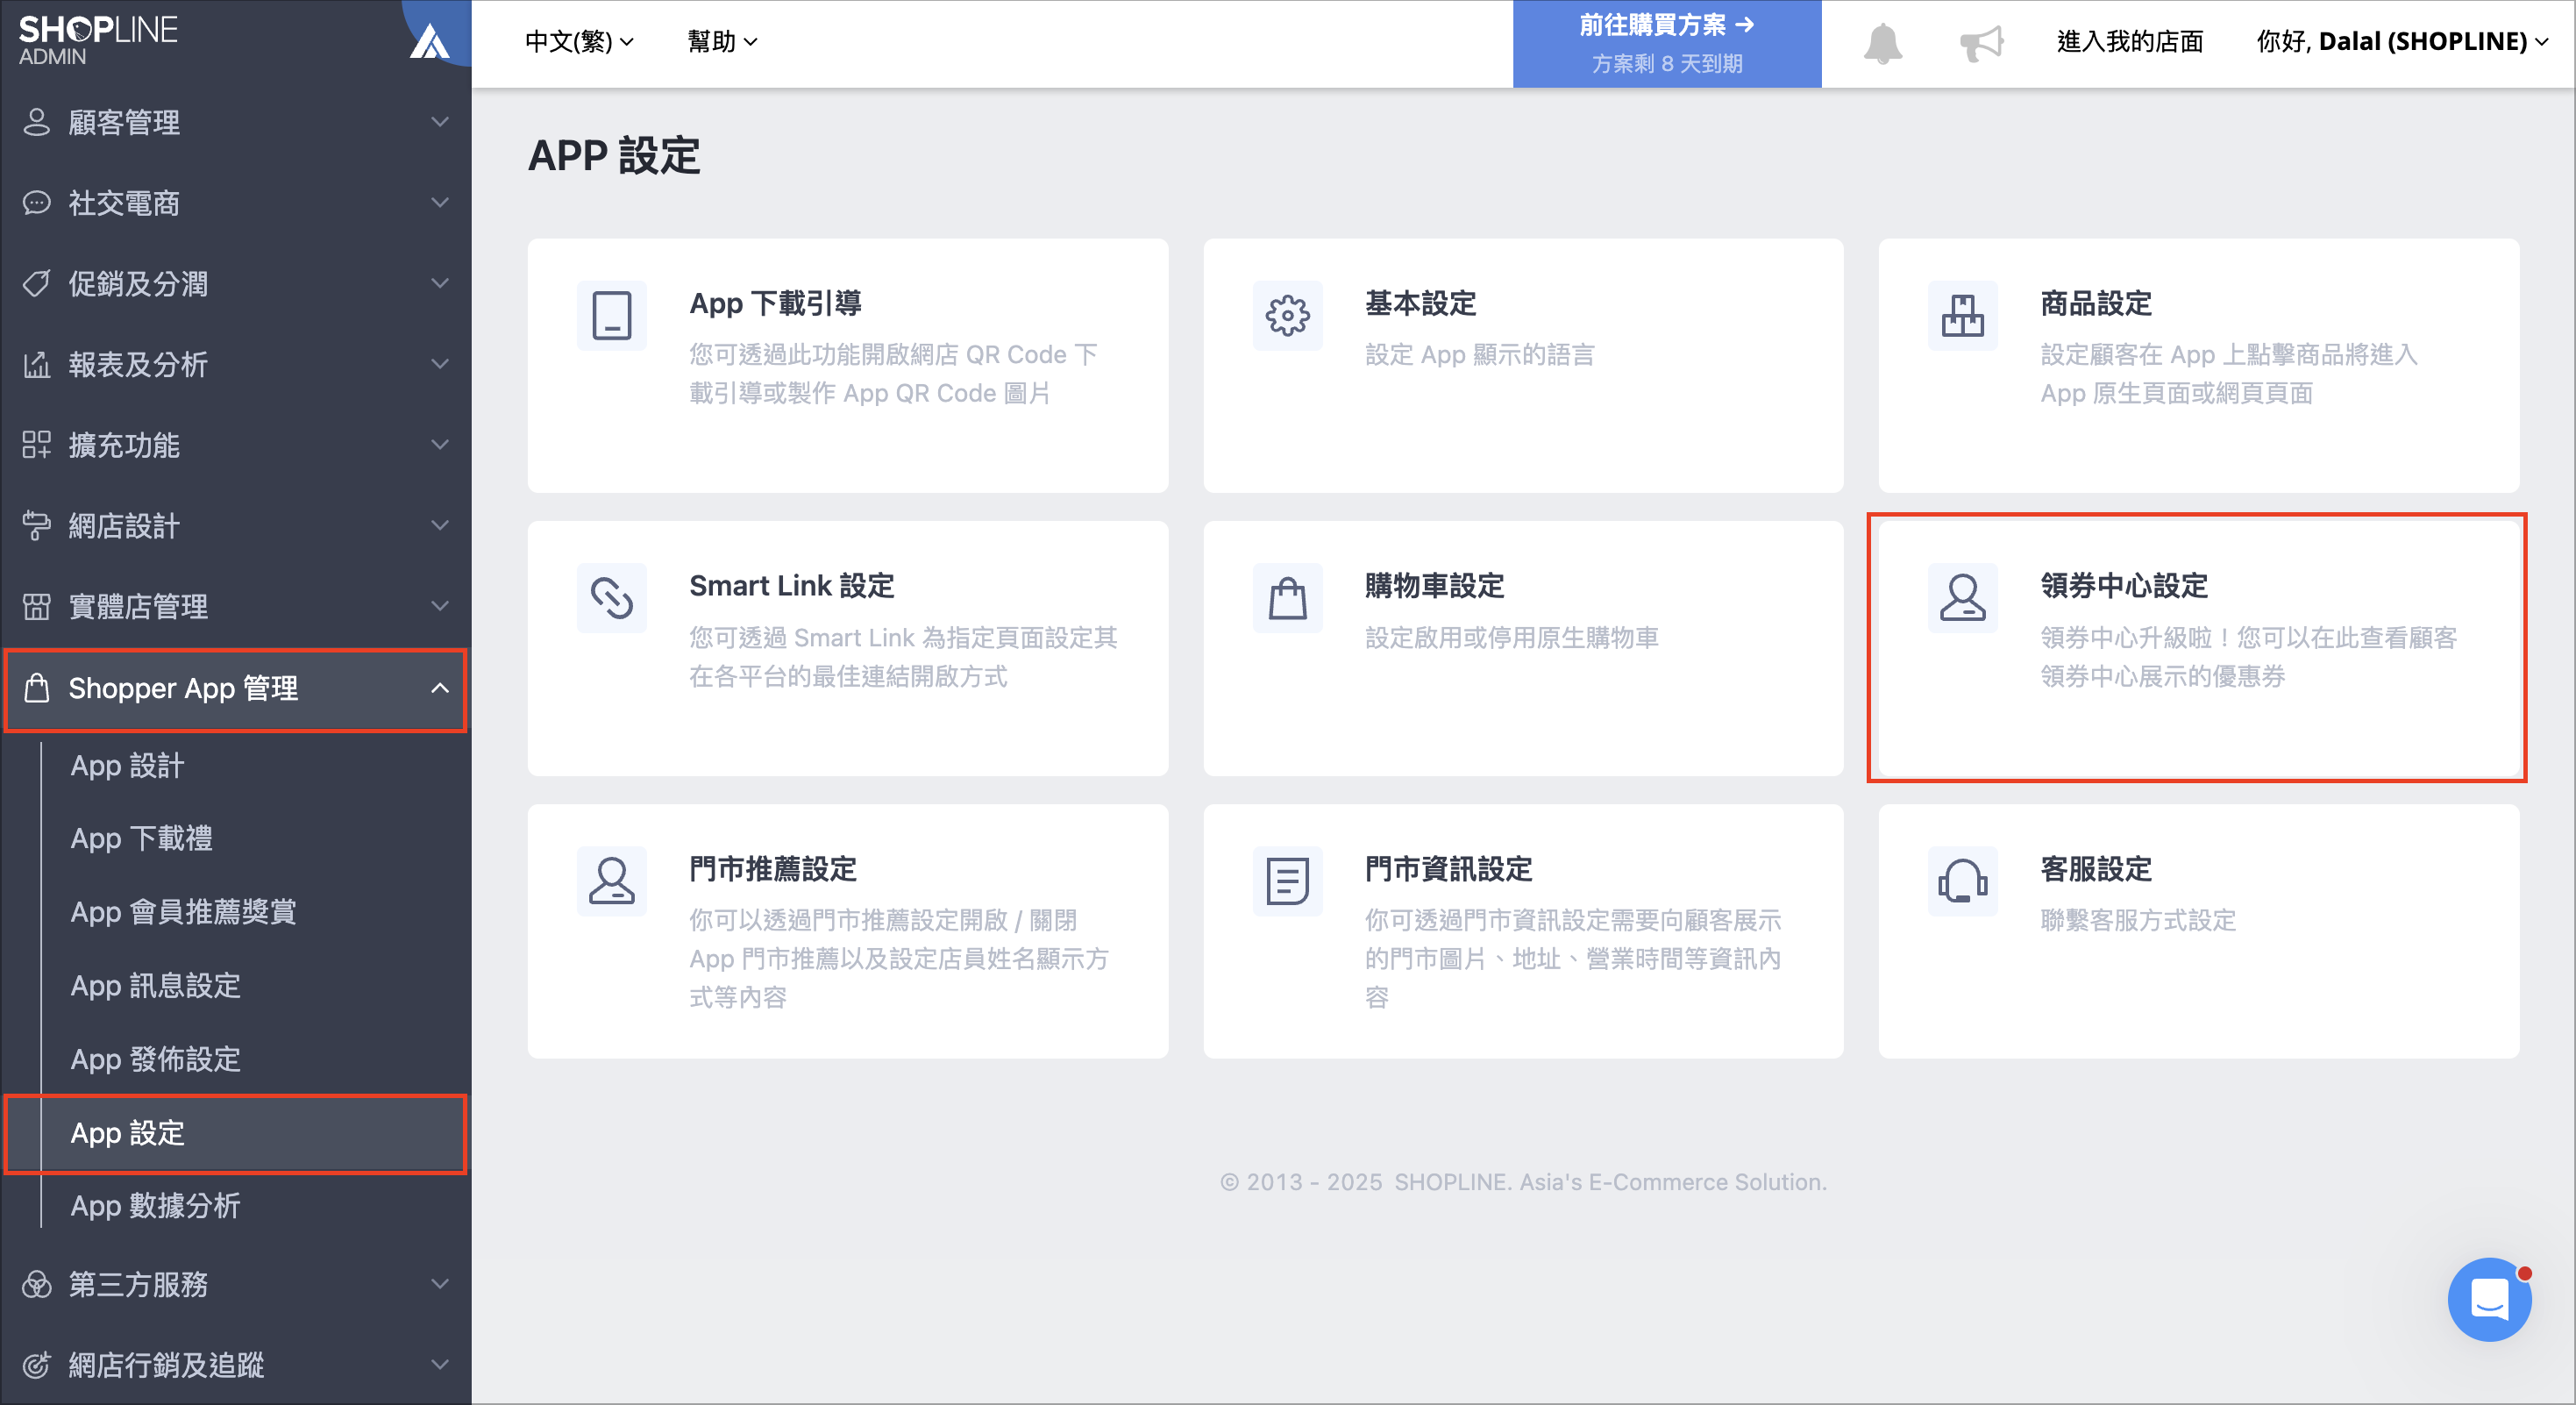Open the live chat support bubble
Viewport: 2576px width, 1405px height.
click(x=2489, y=1299)
